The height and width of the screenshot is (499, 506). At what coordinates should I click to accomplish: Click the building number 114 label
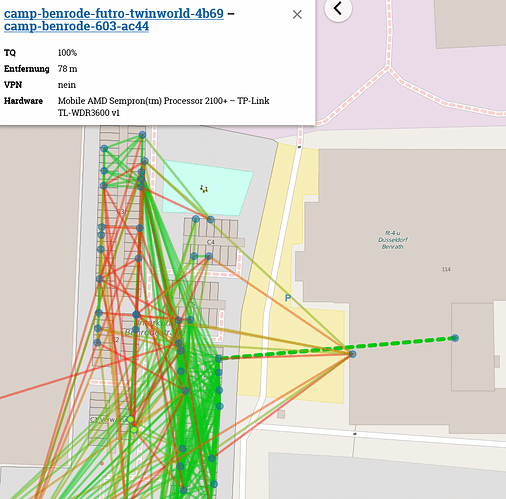(x=446, y=269)
